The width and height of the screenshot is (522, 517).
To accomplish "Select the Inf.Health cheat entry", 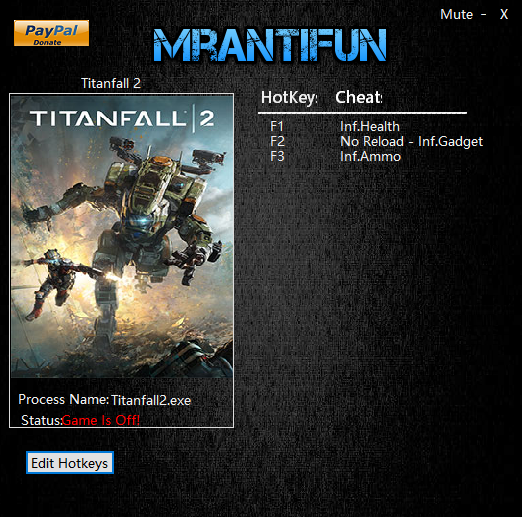I will pyautogui.click(x=370, y=126).
